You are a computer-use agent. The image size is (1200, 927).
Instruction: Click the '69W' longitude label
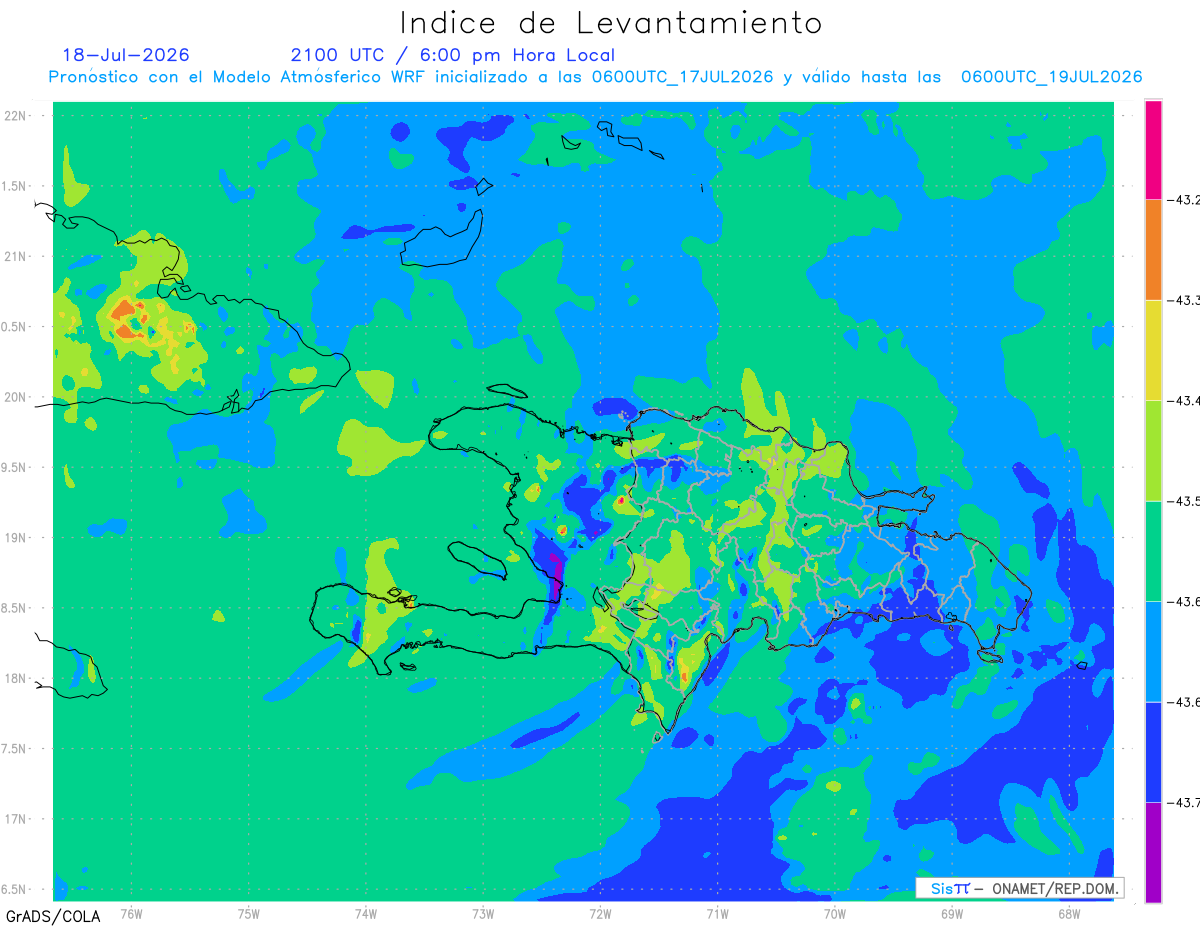952,914
